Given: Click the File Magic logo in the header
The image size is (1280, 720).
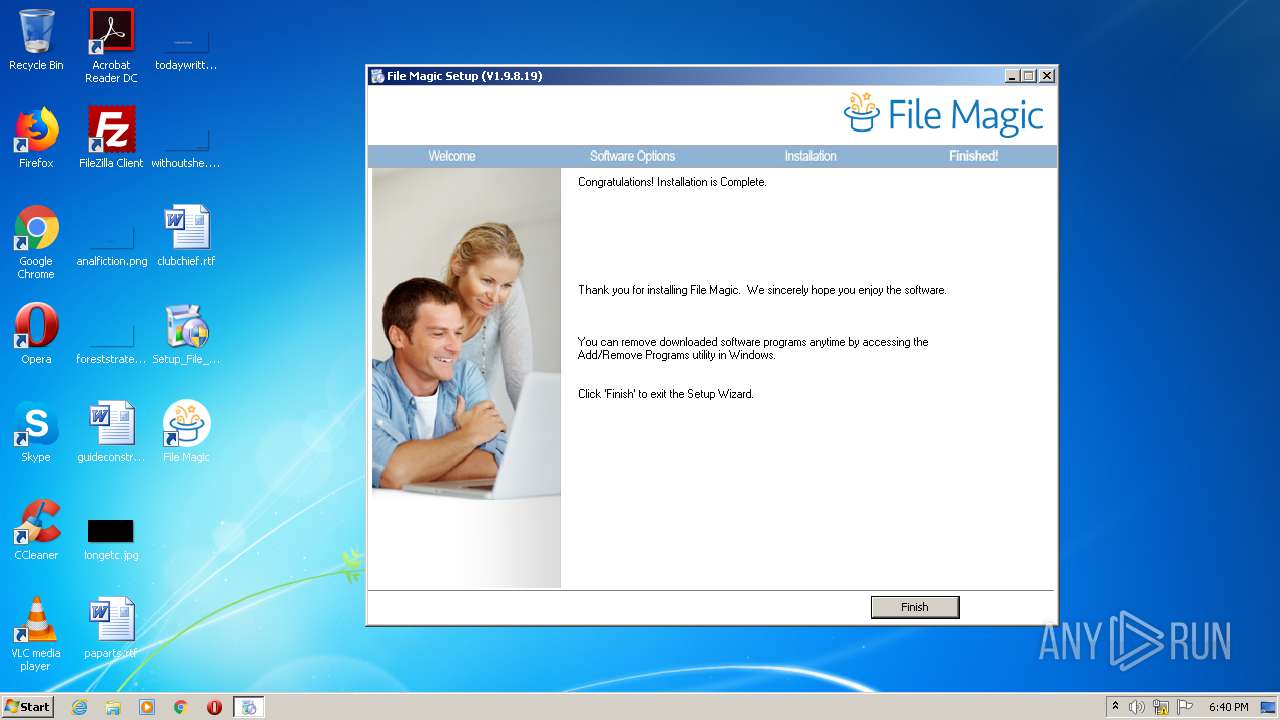Looking at the screenshot, I should coord(944,114).
